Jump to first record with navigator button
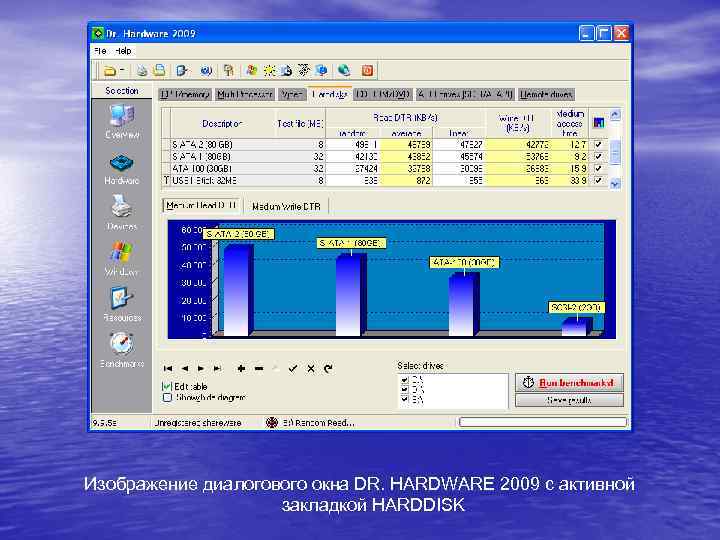Viewport: 720px width, 540px height. (x=168, y=368)
